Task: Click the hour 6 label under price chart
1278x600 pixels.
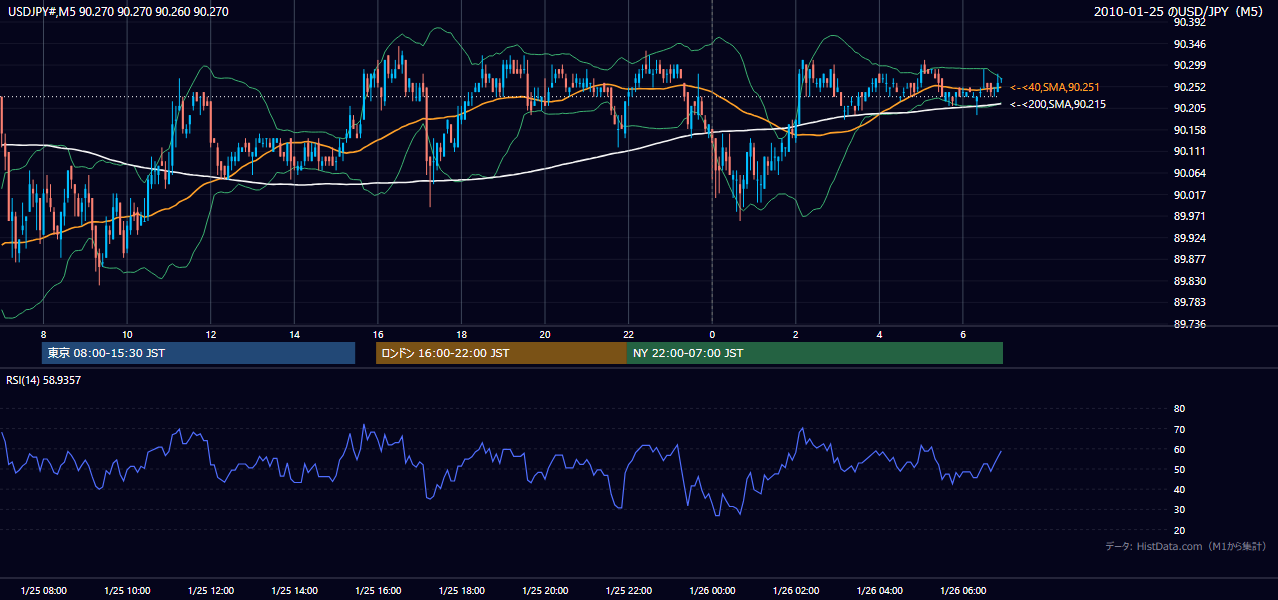Action: (x=962, y=334)
